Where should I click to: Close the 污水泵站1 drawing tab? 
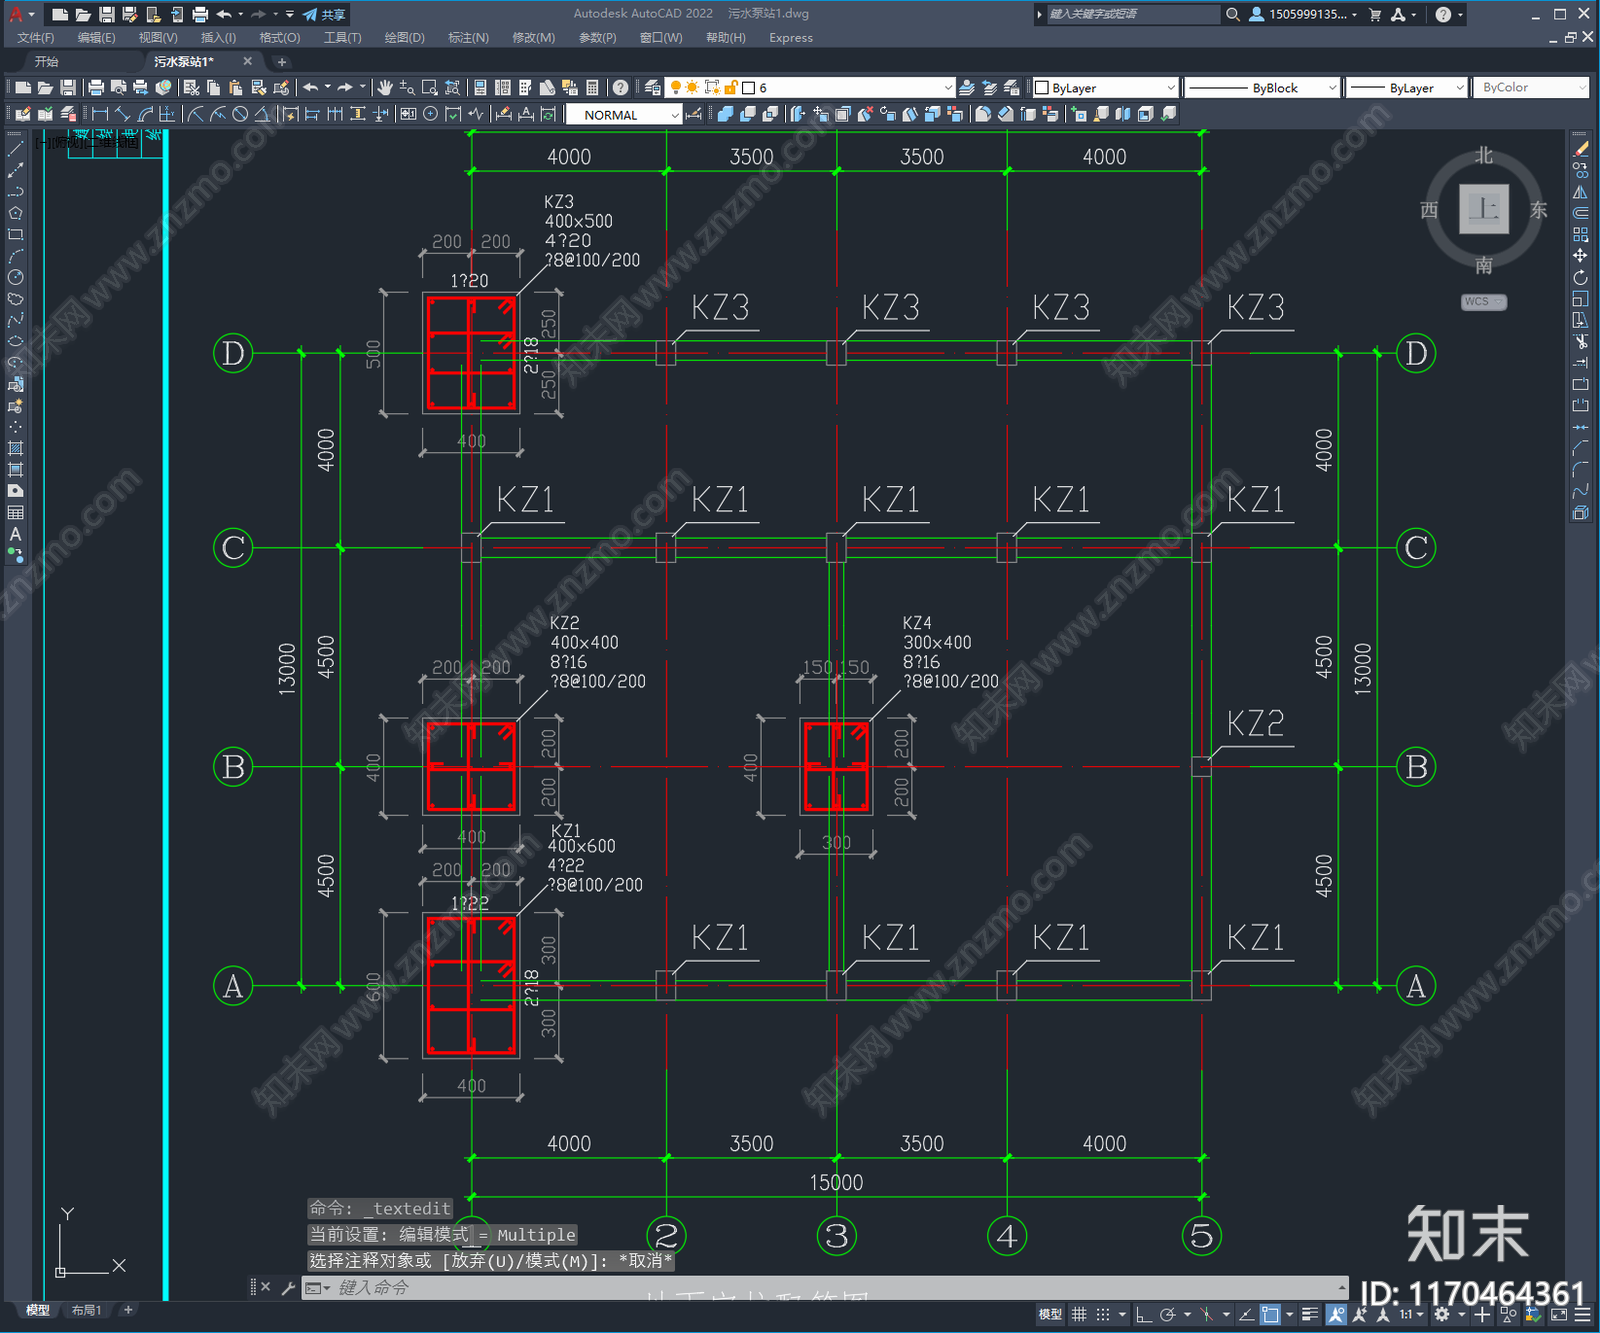(248, 61)
